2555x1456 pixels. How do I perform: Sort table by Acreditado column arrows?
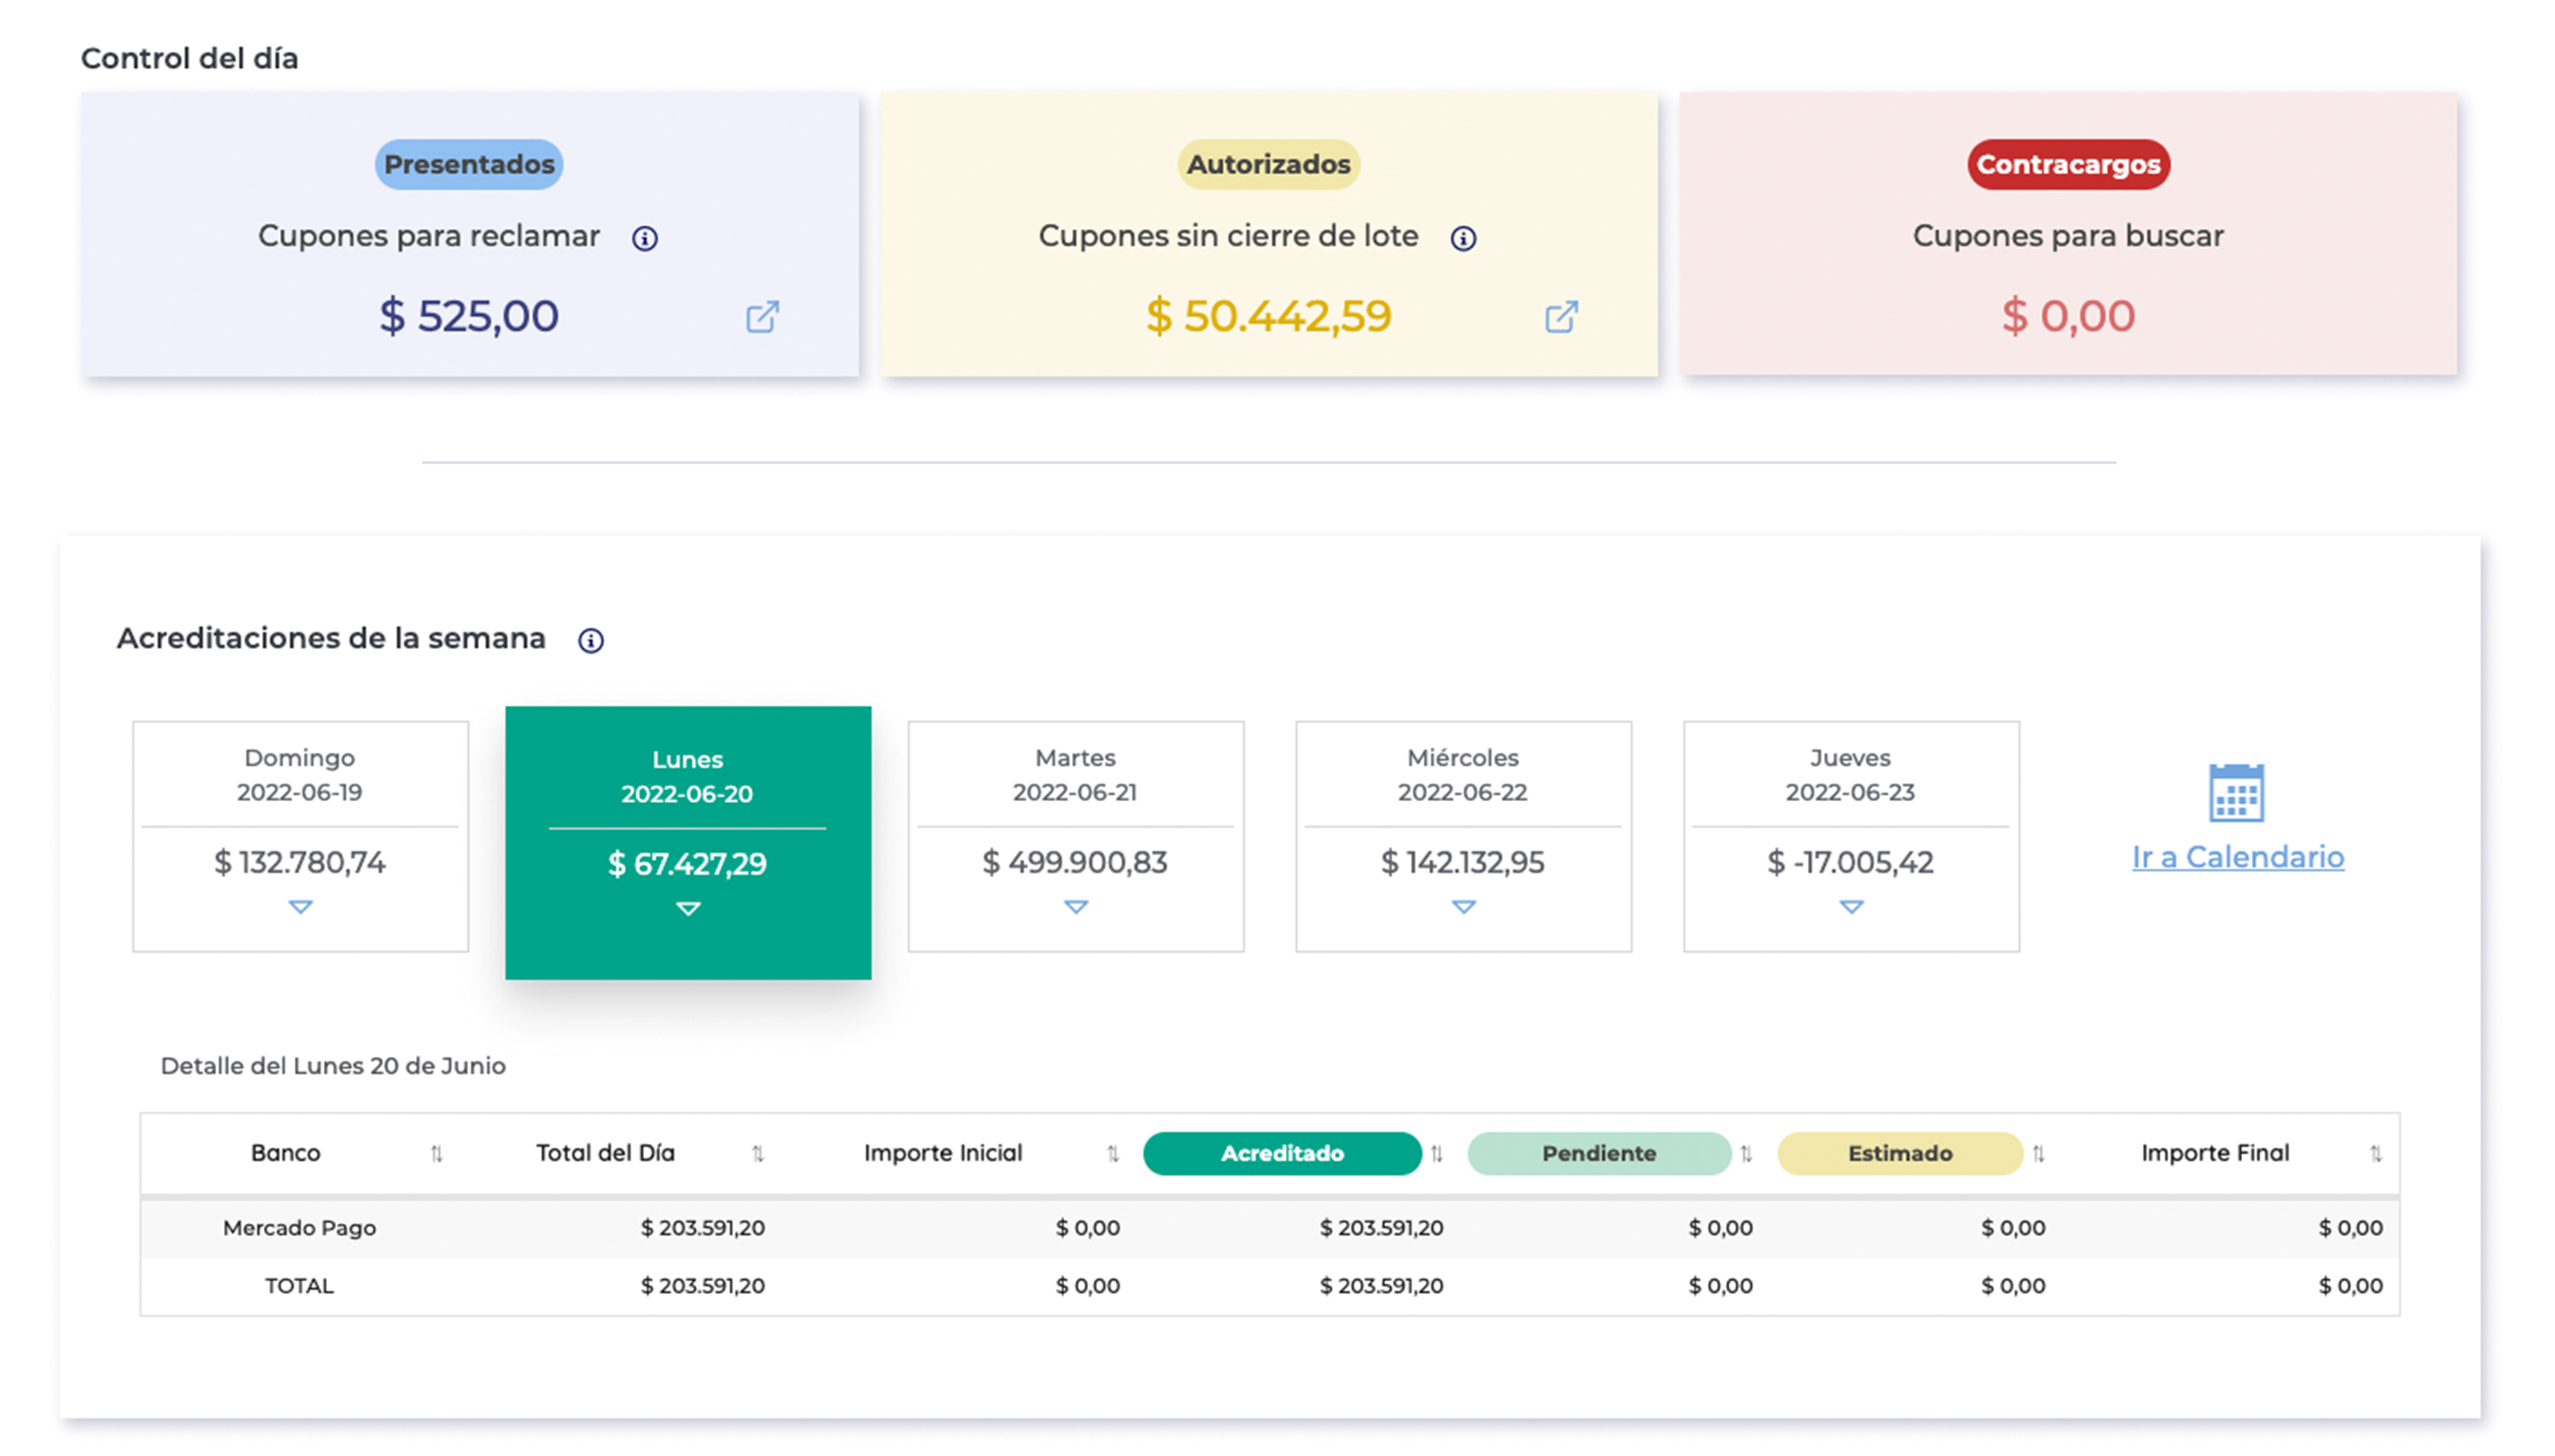coord(1437,1154)
